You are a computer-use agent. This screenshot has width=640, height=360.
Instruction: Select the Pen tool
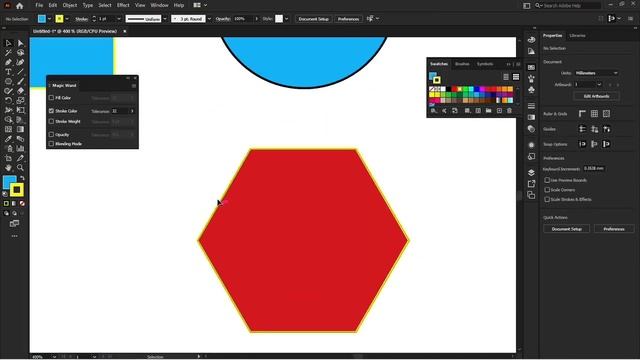tap(8, 62)
